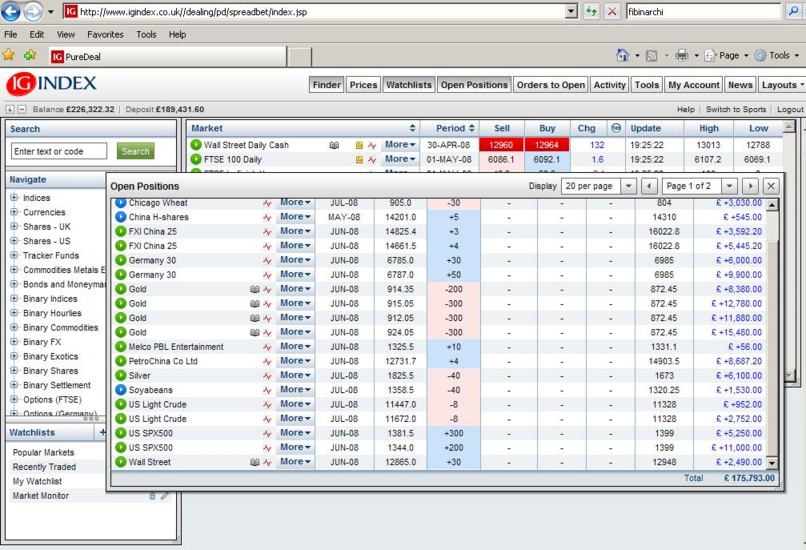Open the address bar history dropdown
Image resolution: width=806 pixels, height=550 pixels.
click(571, 11)
